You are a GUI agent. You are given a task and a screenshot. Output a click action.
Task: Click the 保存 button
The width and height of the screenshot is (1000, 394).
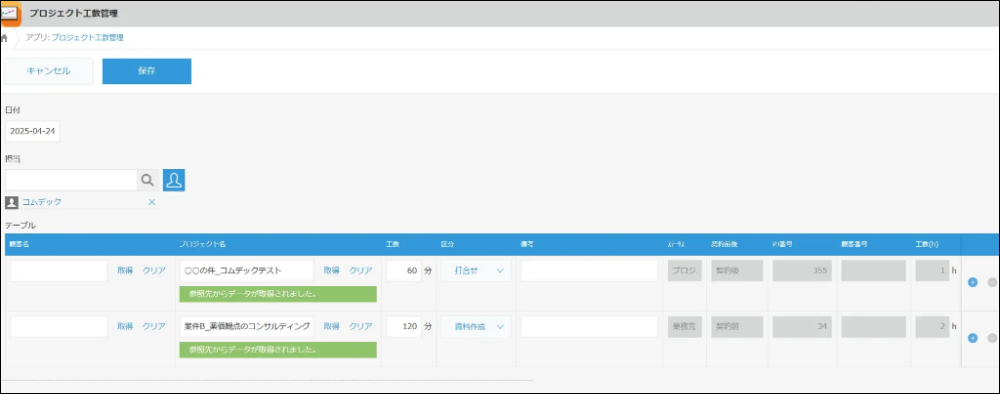(x=147, y=71)
